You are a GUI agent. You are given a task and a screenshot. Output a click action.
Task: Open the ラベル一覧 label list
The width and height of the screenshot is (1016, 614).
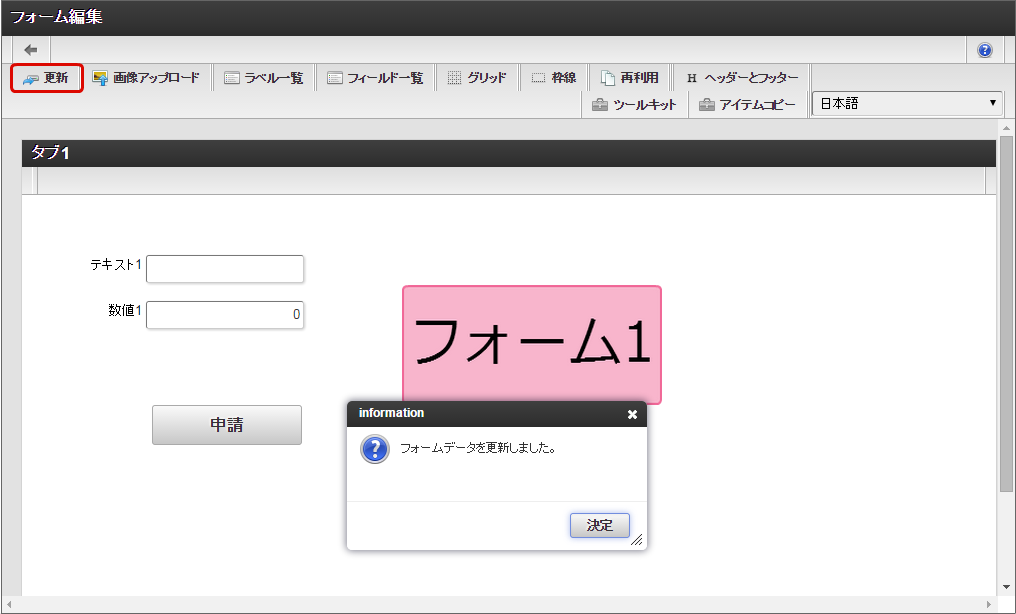(x=263, y=77)
